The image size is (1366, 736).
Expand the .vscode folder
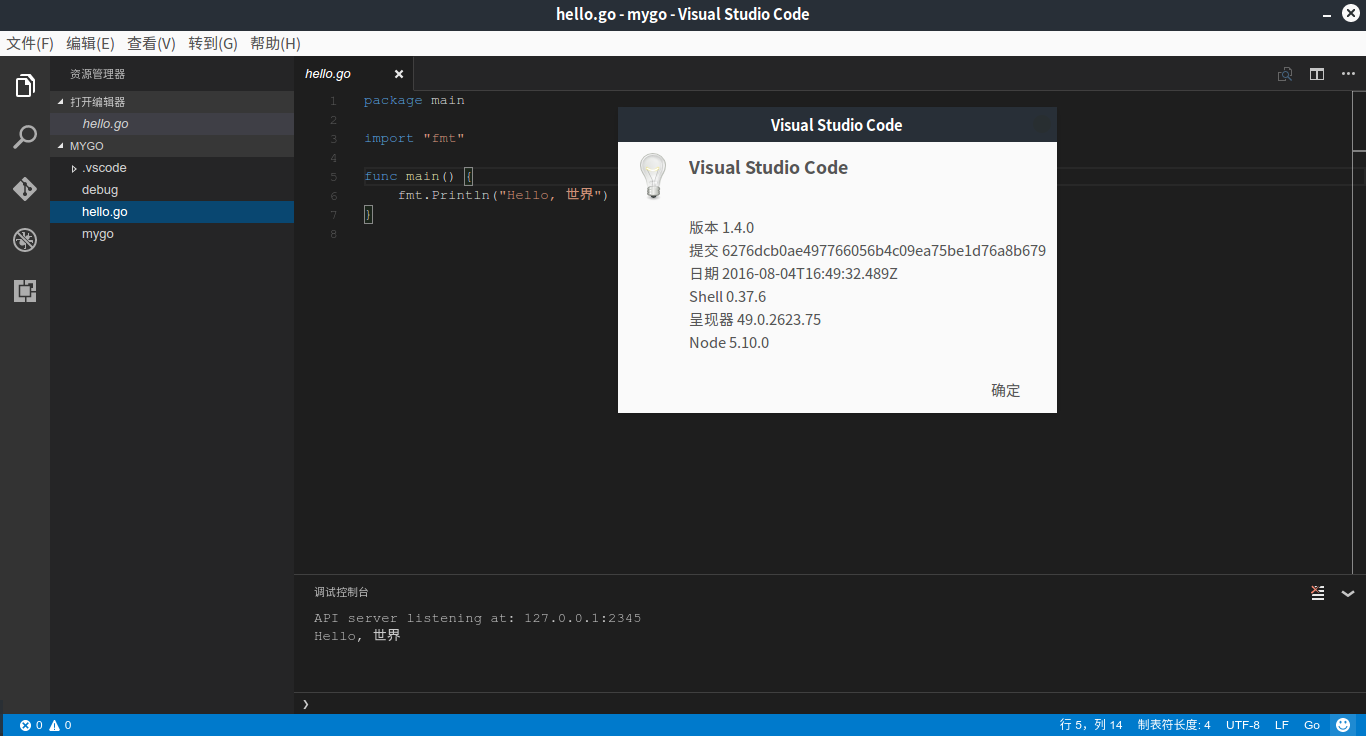coord(74,168)
